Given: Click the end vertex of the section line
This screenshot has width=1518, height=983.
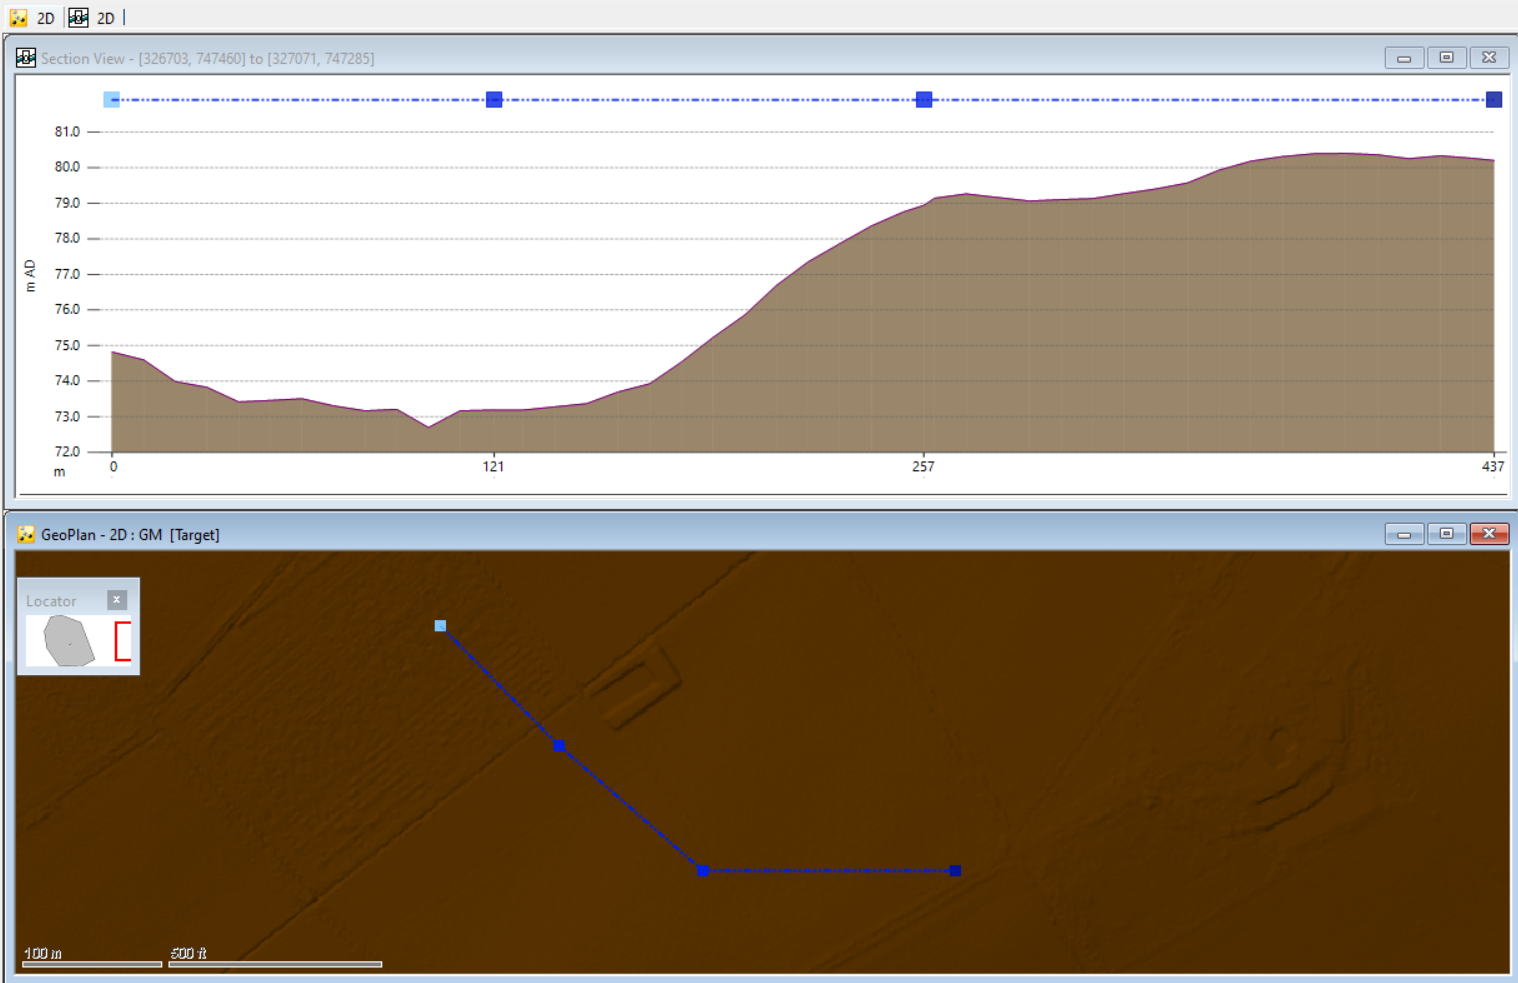Looking at the screenshot, I should tap(954, 870).
